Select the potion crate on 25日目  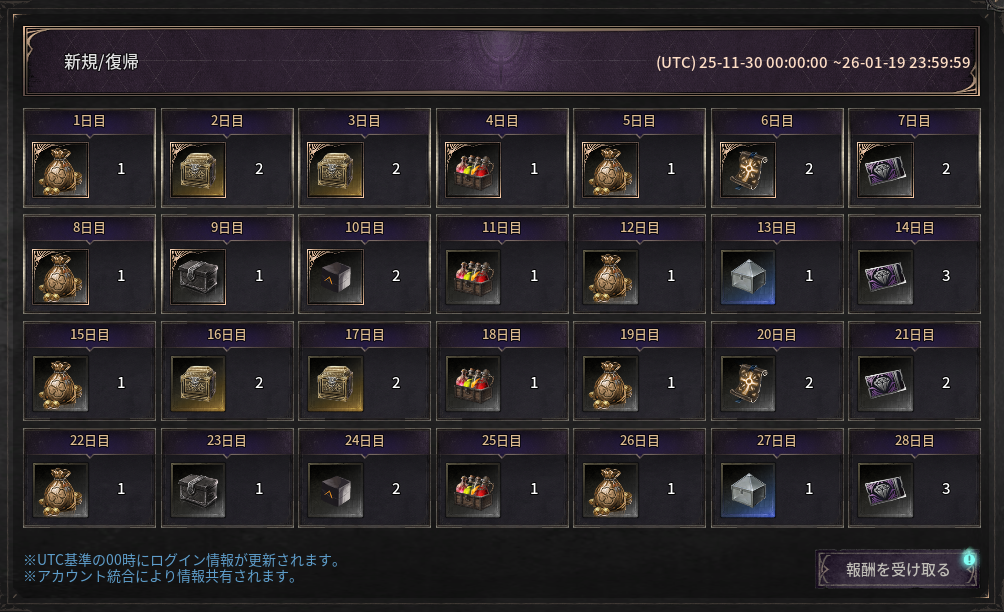(x=473, y=490)
